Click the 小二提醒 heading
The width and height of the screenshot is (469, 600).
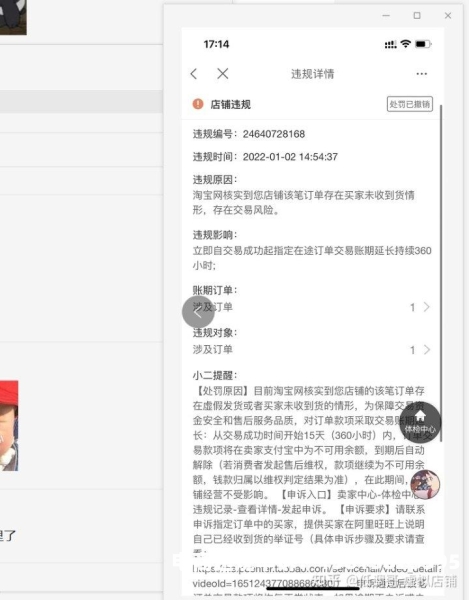coord(215,375)
